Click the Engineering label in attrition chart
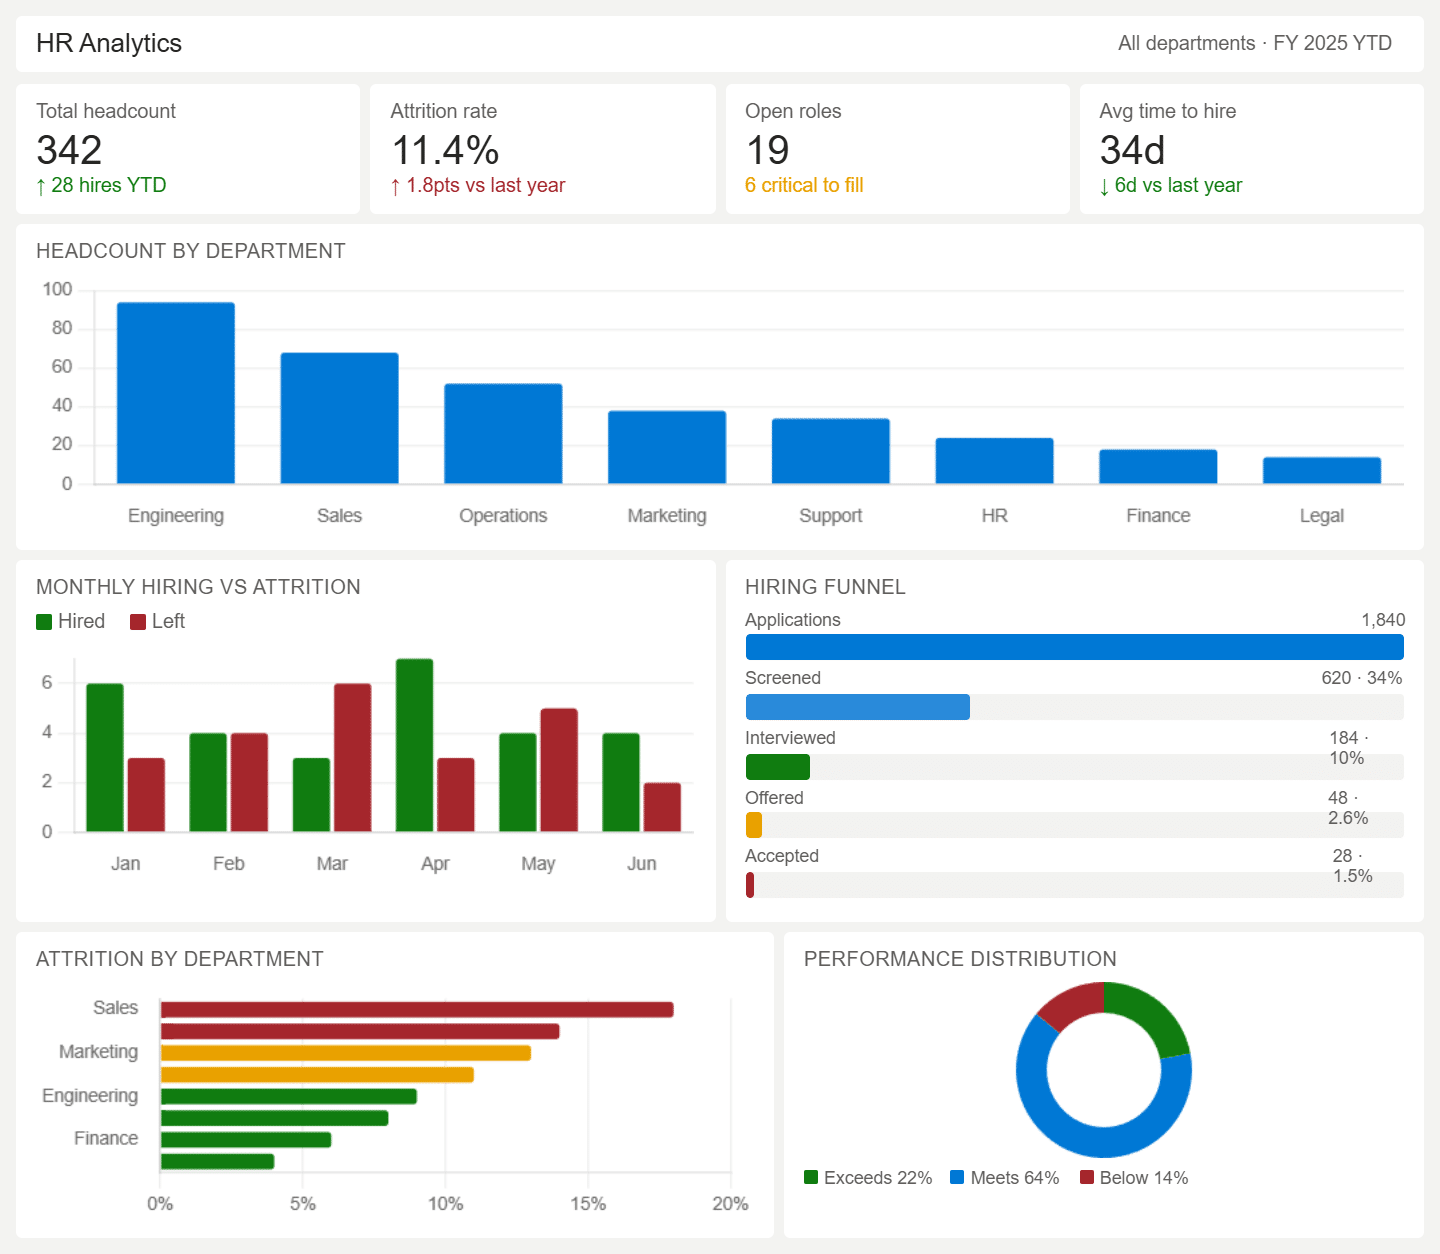Image resolution: width=1440 pixels, height=1254 pixels. [90, 1096]
